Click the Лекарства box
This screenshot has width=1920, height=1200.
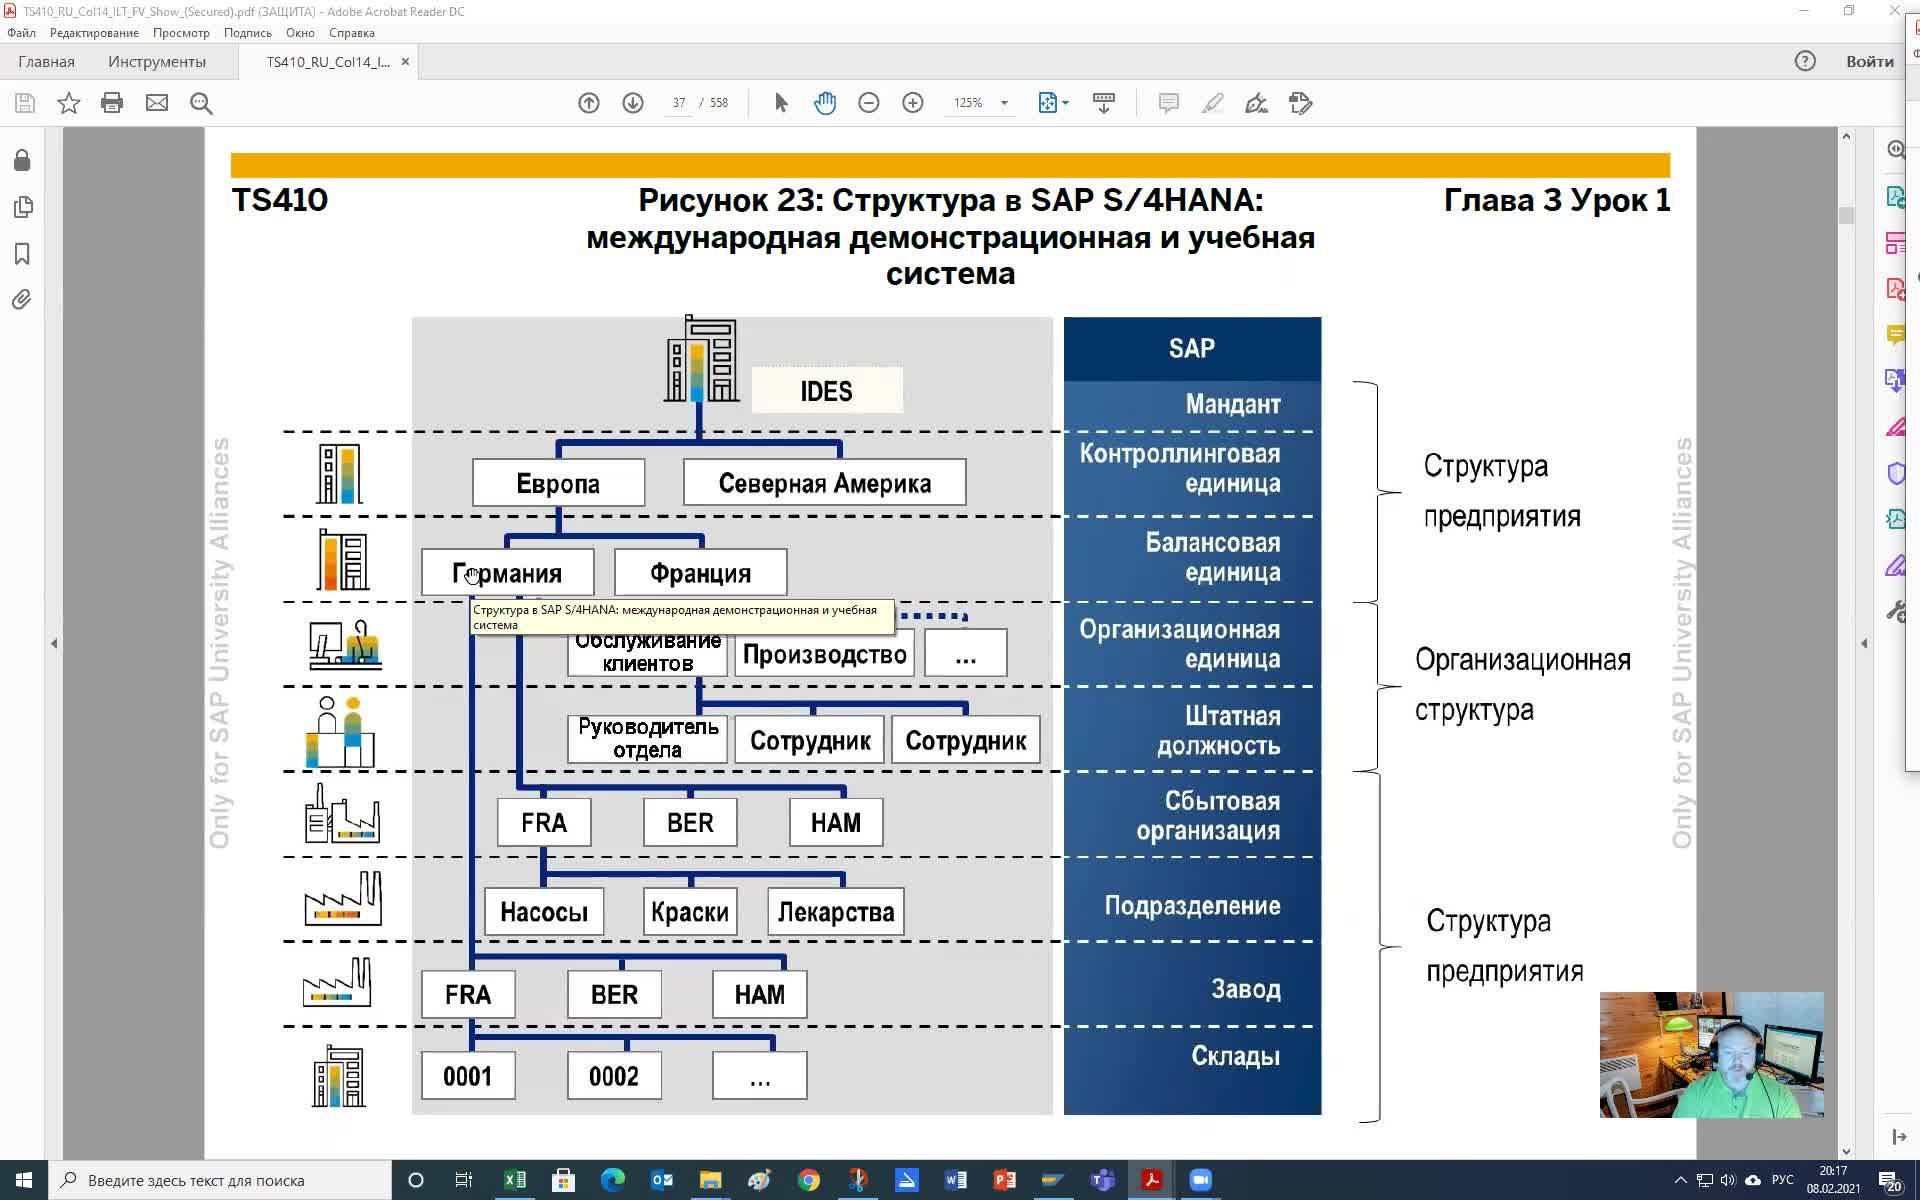point(836,912)
